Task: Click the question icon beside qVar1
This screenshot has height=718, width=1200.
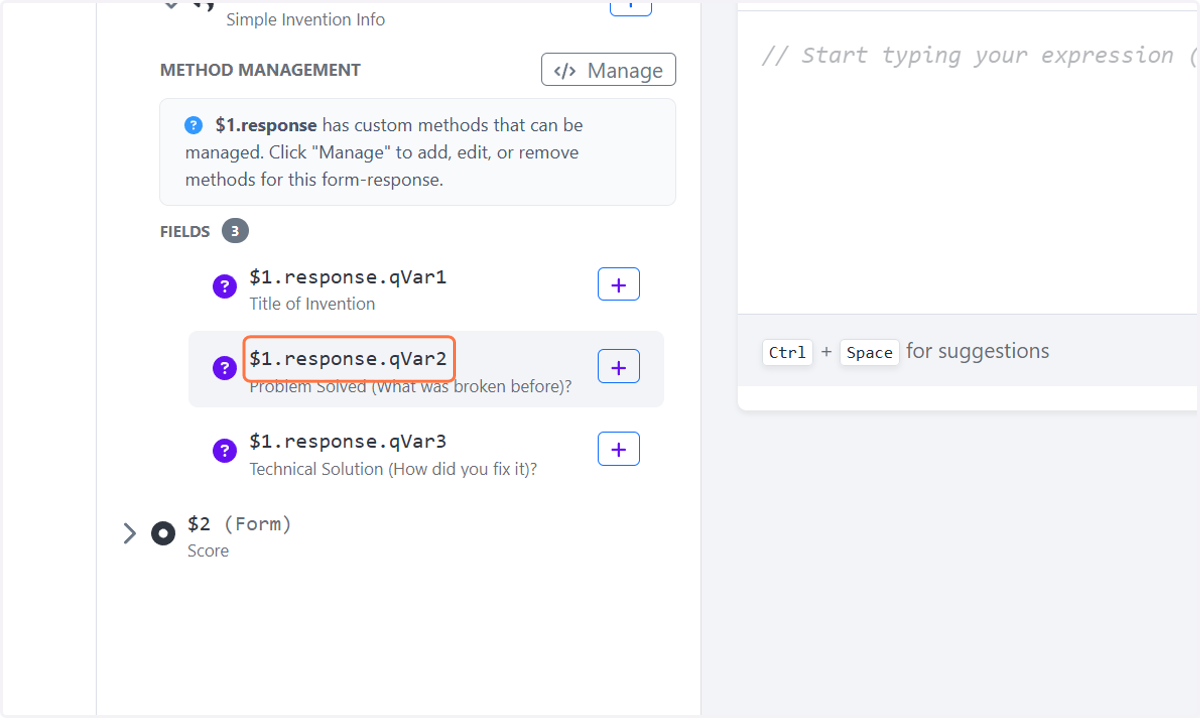Action: point(225,287)
